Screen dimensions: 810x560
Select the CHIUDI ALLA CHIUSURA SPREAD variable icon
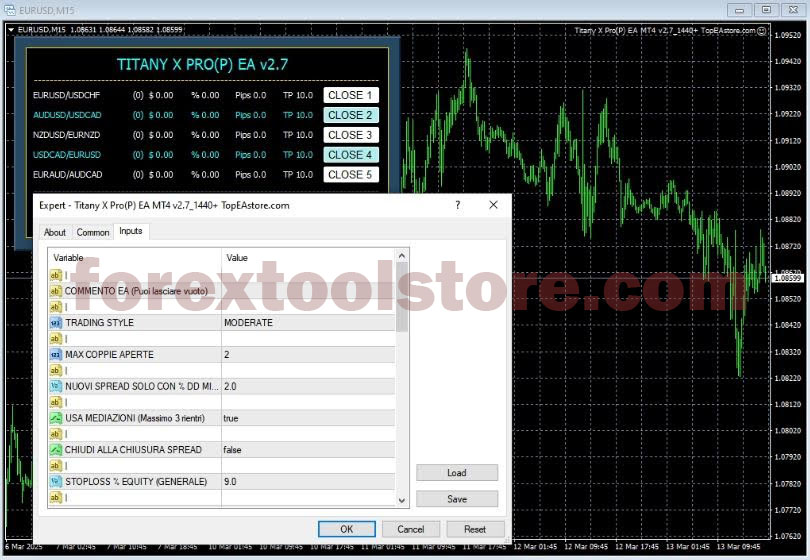56,450
